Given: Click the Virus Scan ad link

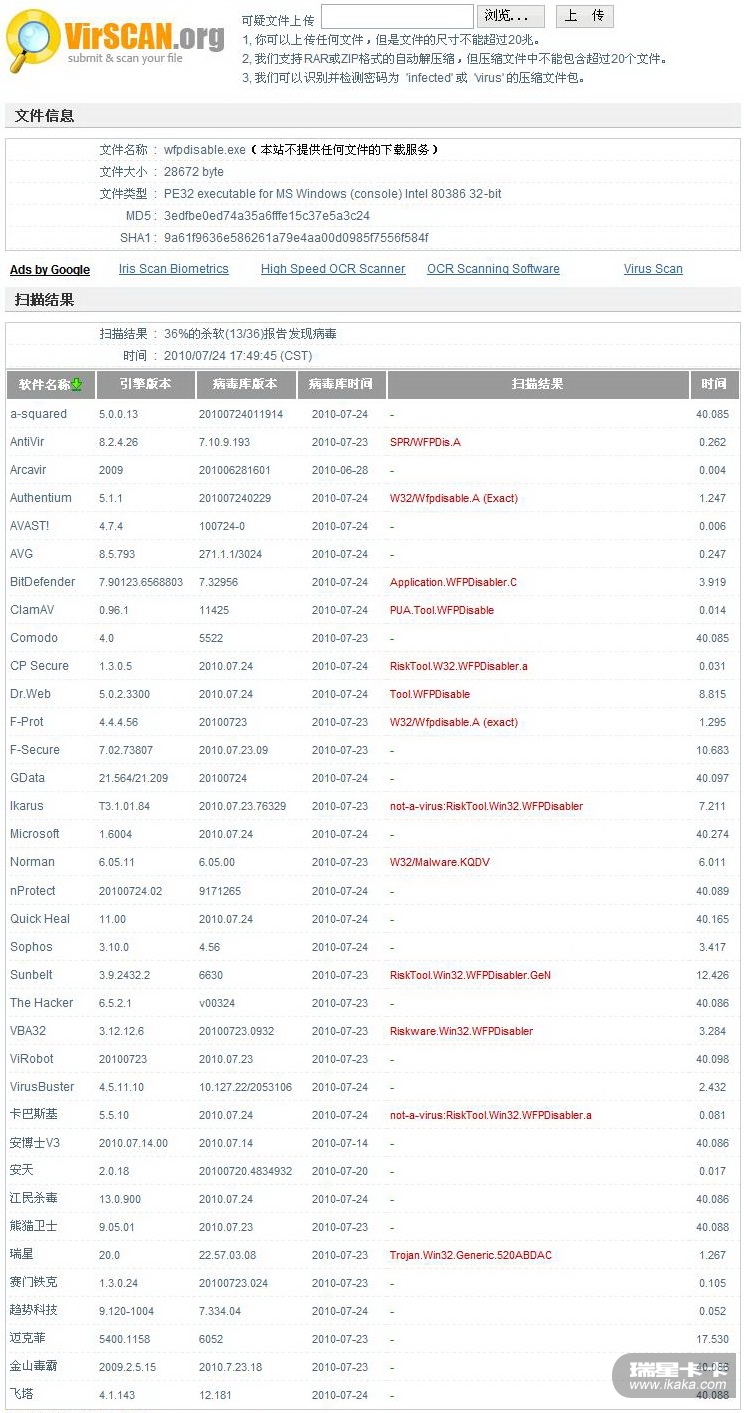Looking at the screenshot, I should (653, 269).
